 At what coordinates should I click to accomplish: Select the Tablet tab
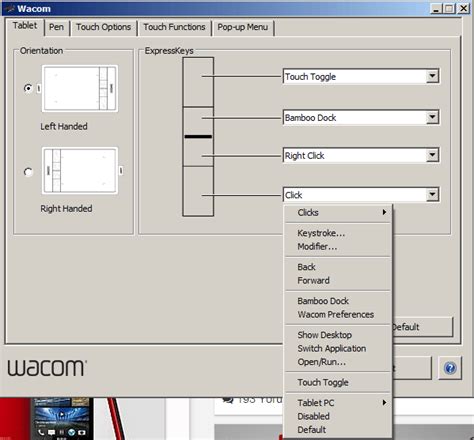25,26
